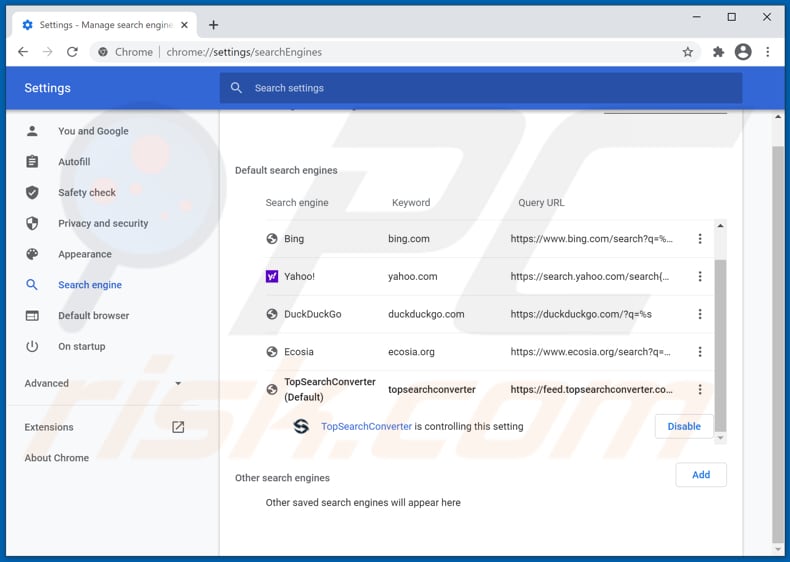This screenshot has width=790, height=562.
Task: Click the shield check icon beside Safety check
Action: (32, 193)
